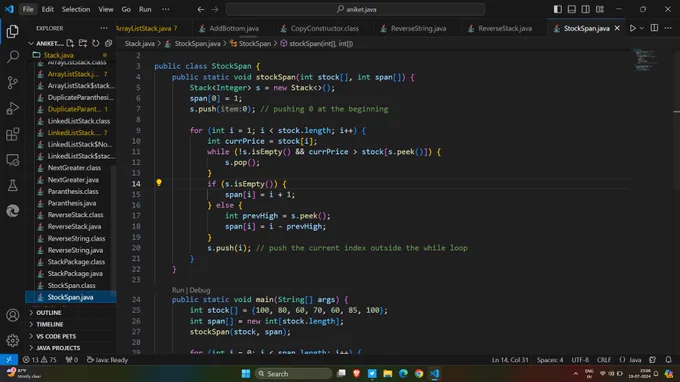Image resolution: width=680 pixels, height=382 pixels.
Task: Open editor more actions ellipsis
Action: click(668, 28)
